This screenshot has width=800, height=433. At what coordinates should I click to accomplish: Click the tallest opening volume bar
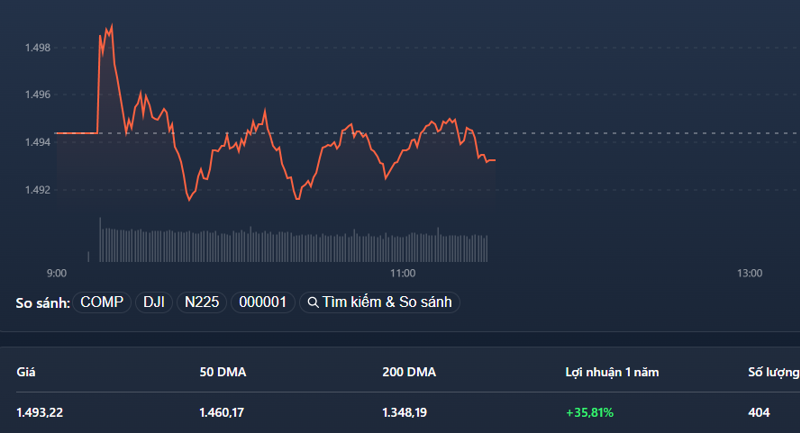point(100,240)
